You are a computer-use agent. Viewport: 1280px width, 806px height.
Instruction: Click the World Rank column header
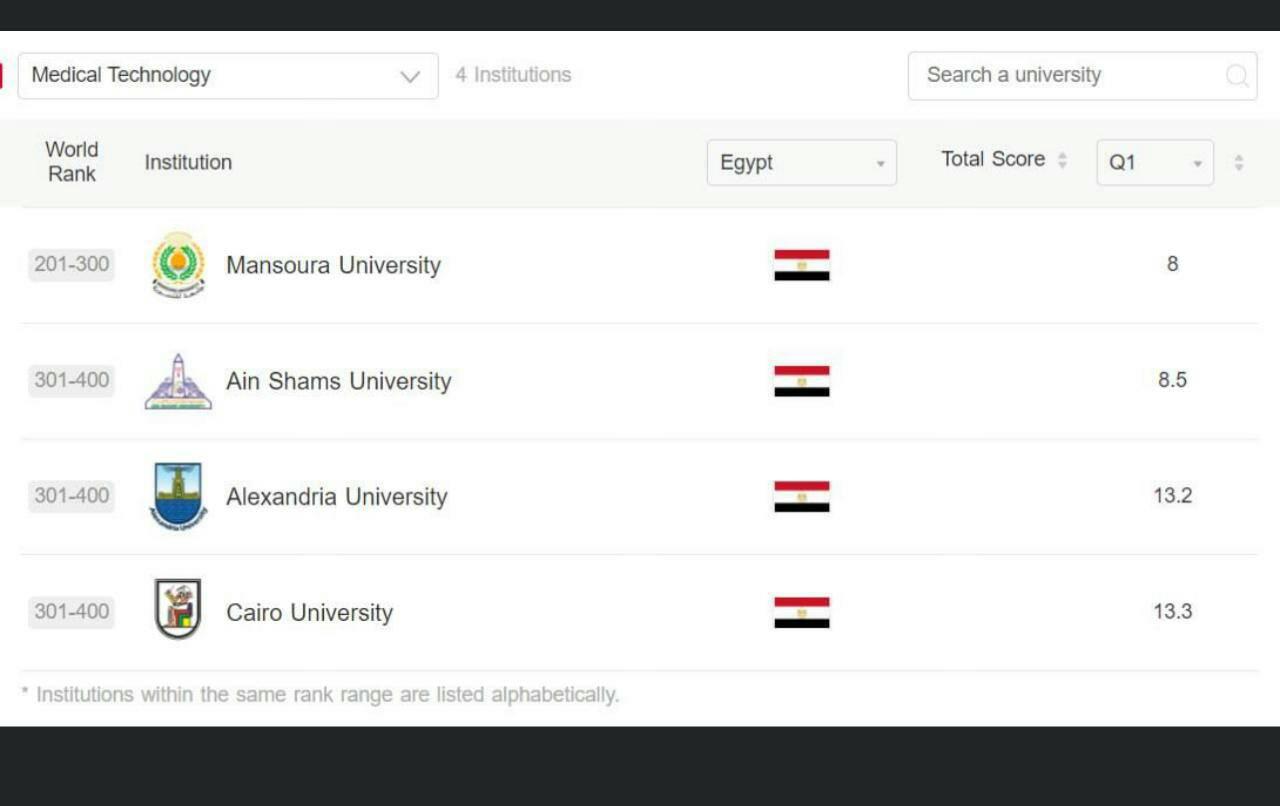[72, 162]
